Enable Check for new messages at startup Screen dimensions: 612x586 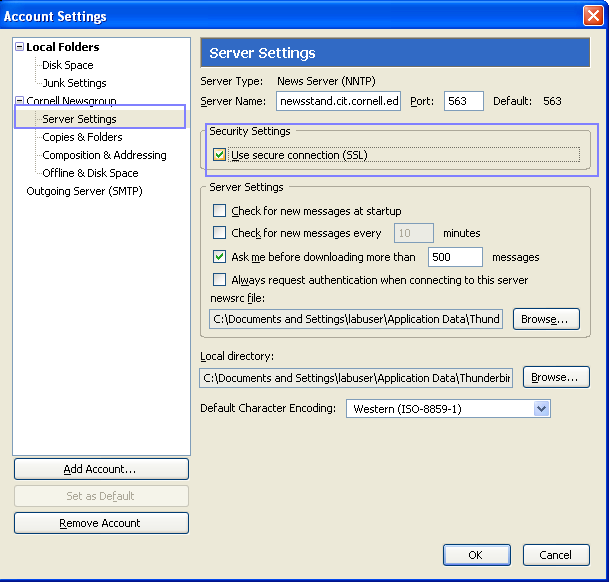click(220, 211)
